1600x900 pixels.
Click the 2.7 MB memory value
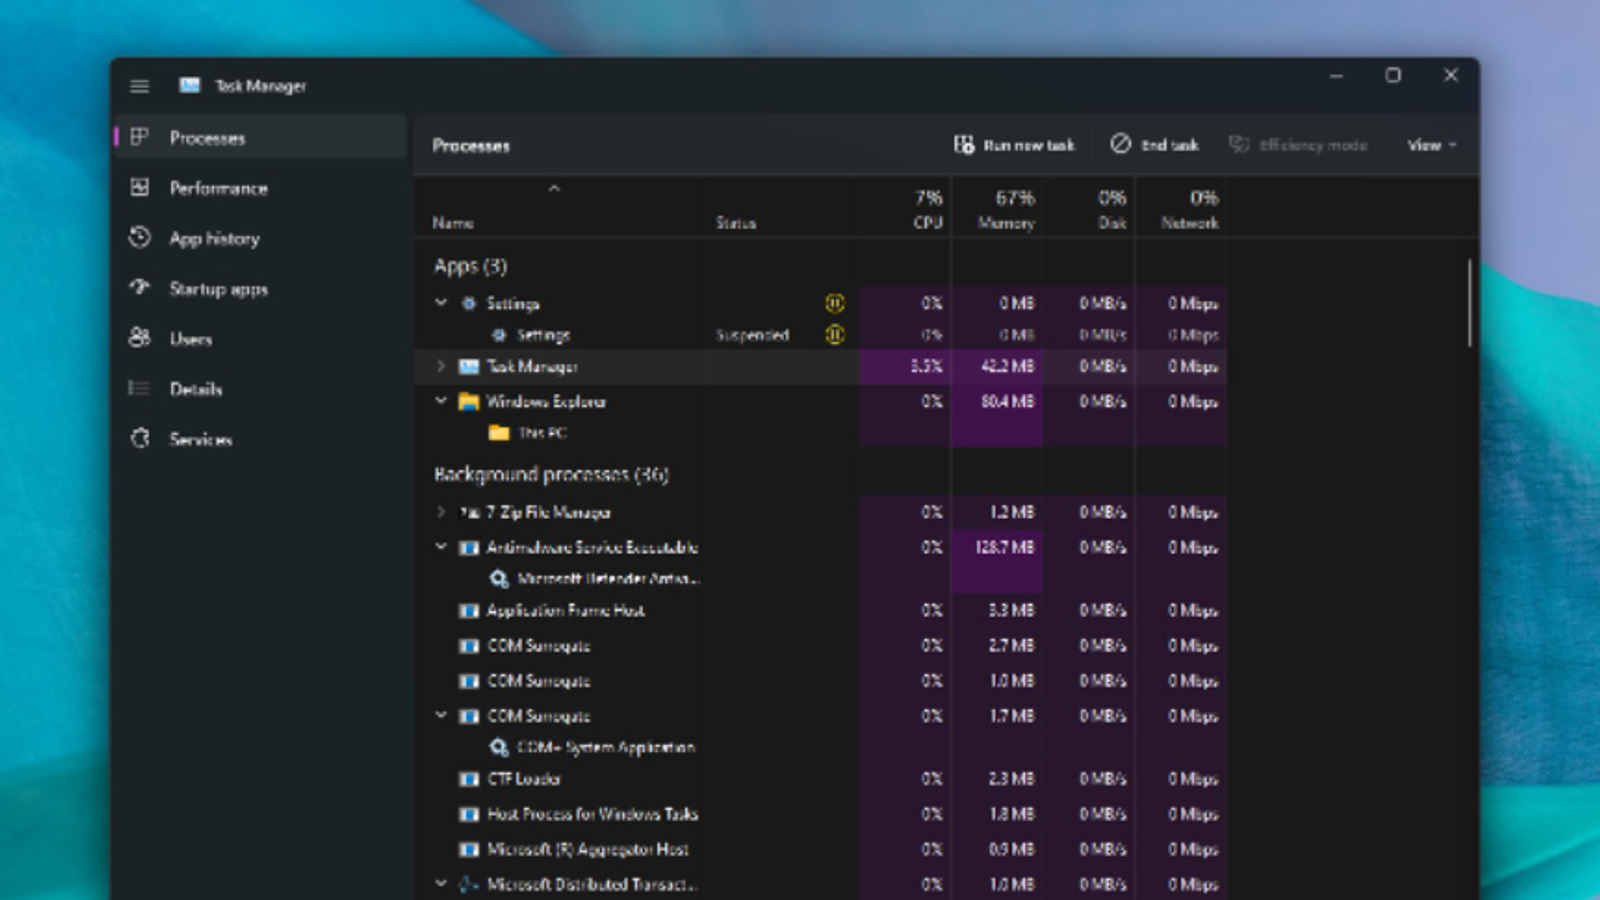point(1011,645)
